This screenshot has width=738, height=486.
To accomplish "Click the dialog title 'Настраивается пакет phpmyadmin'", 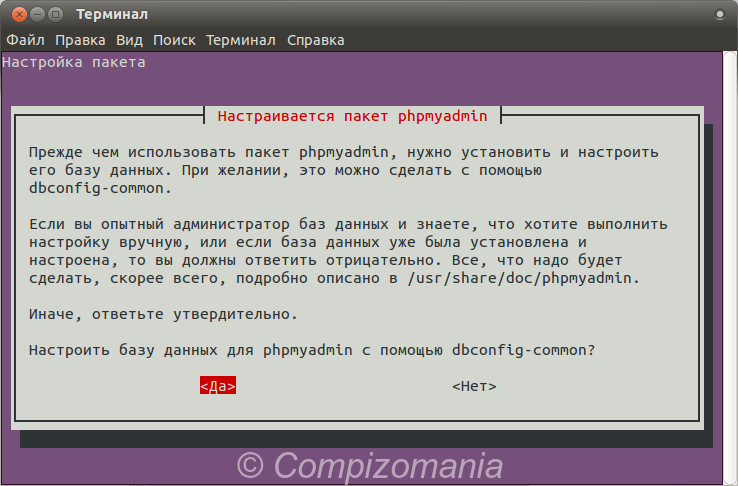I will pos(353,116).
